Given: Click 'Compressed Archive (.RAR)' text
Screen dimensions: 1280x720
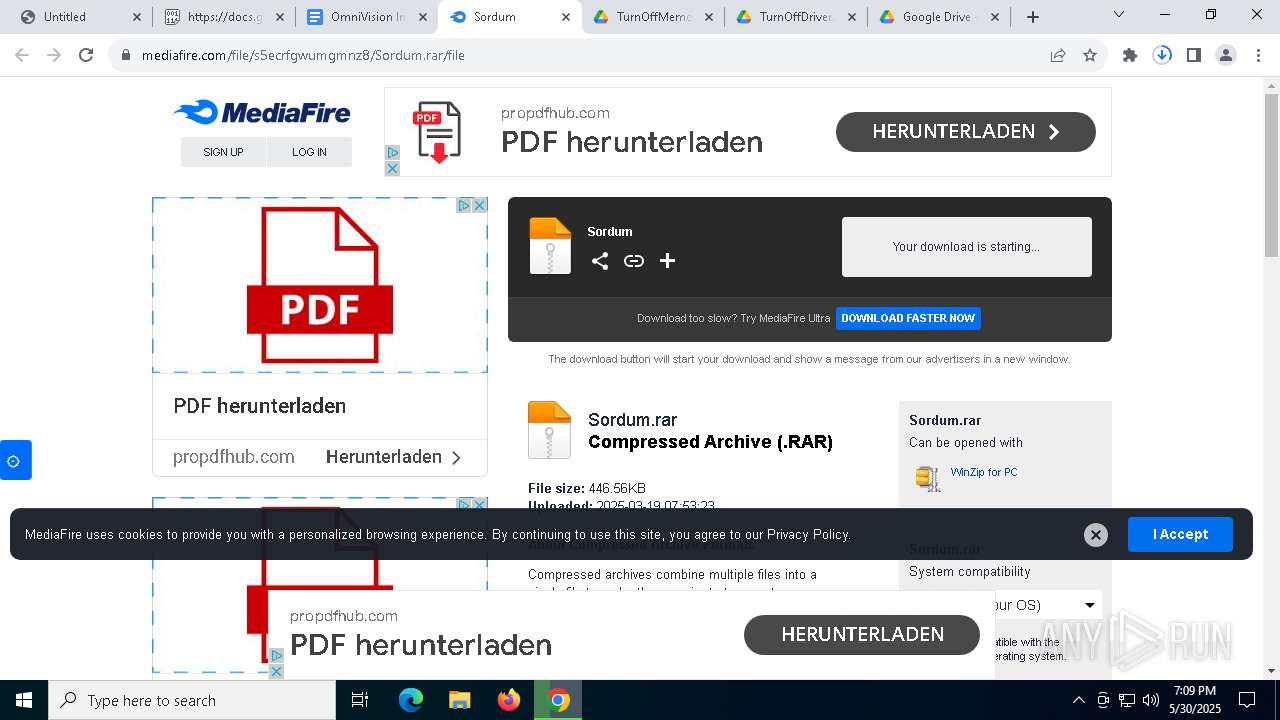Looking at the screenshot, I should [x=710, y=442].
